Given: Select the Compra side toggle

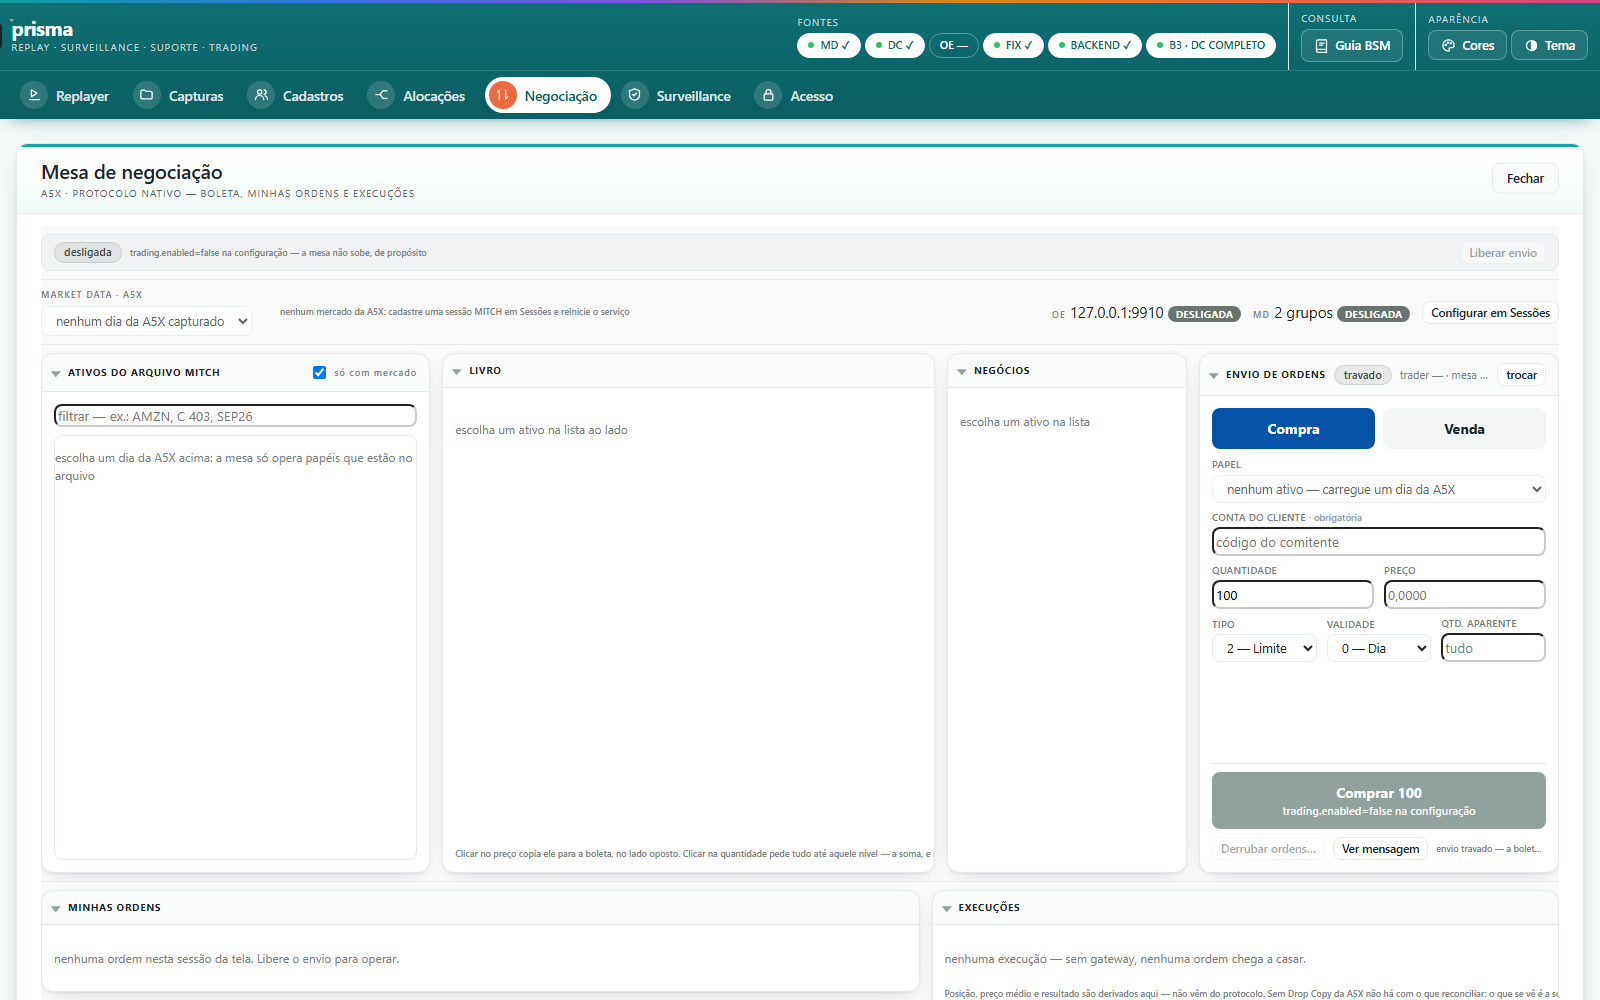Looking at the screenshot, I should tap(1293, 429).
